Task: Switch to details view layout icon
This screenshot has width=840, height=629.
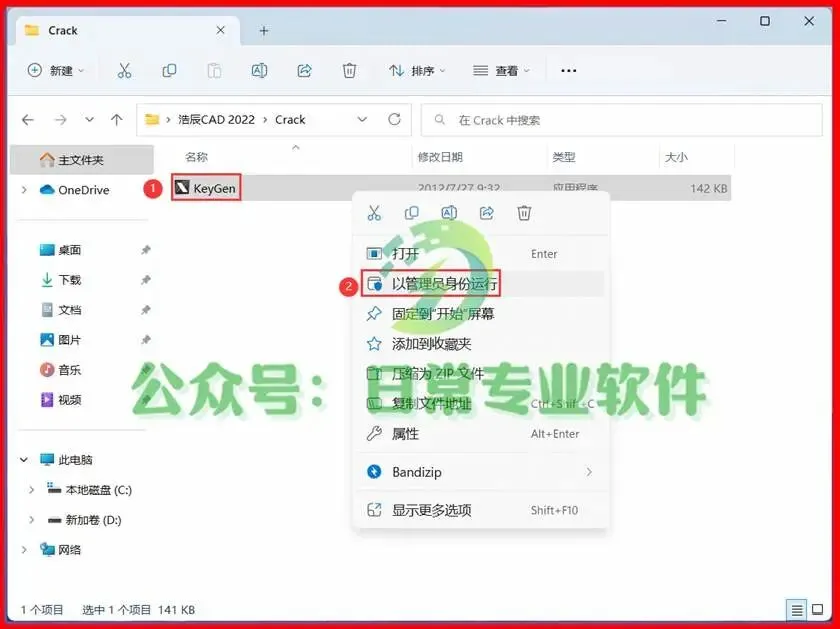Action: click(x=797, y=609)
